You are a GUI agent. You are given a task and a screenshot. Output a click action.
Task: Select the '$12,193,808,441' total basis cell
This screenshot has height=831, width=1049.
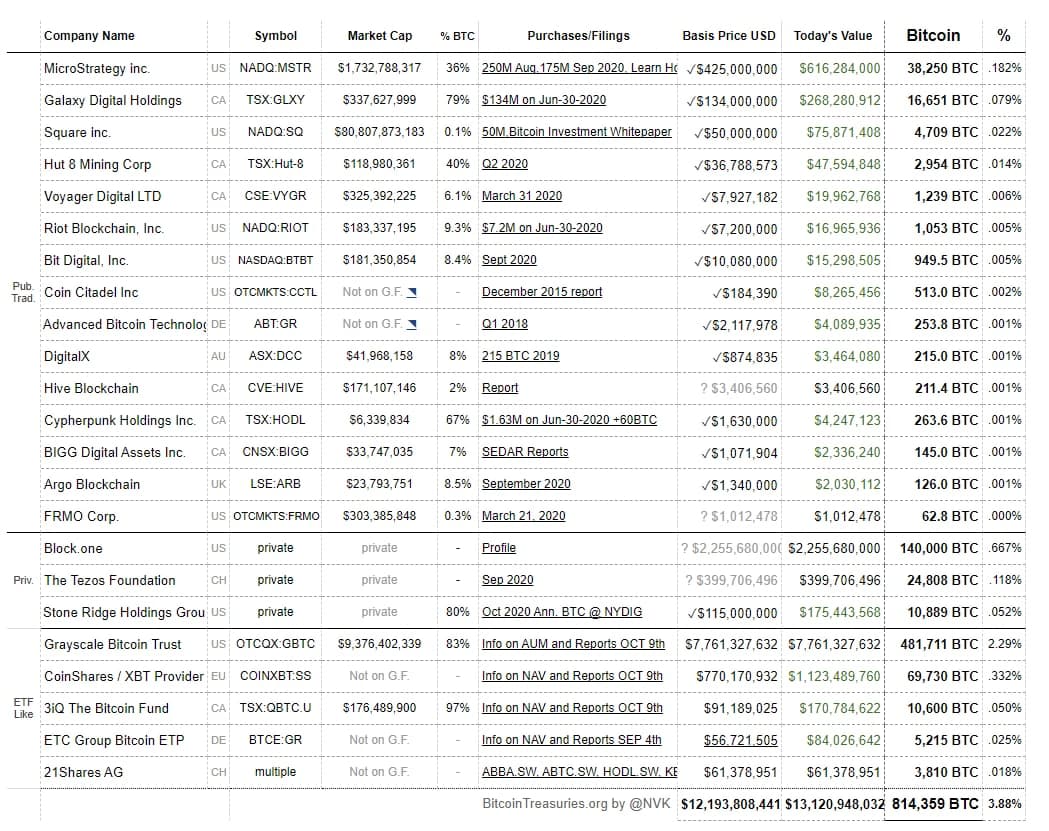[730, 804]
